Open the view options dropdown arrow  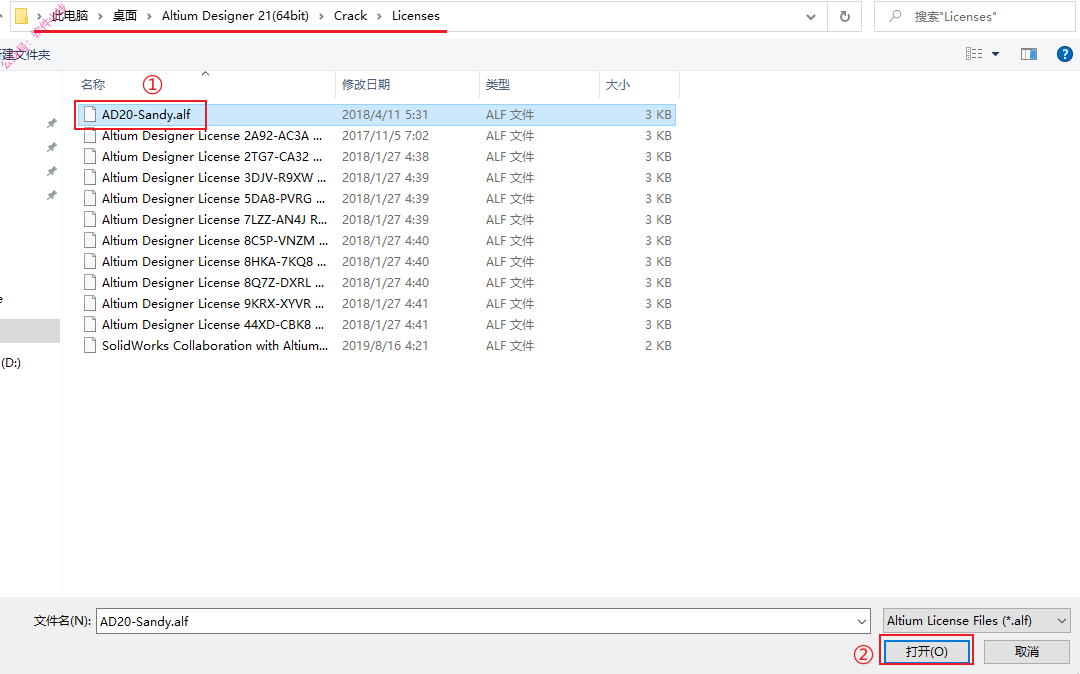(995, 54)
